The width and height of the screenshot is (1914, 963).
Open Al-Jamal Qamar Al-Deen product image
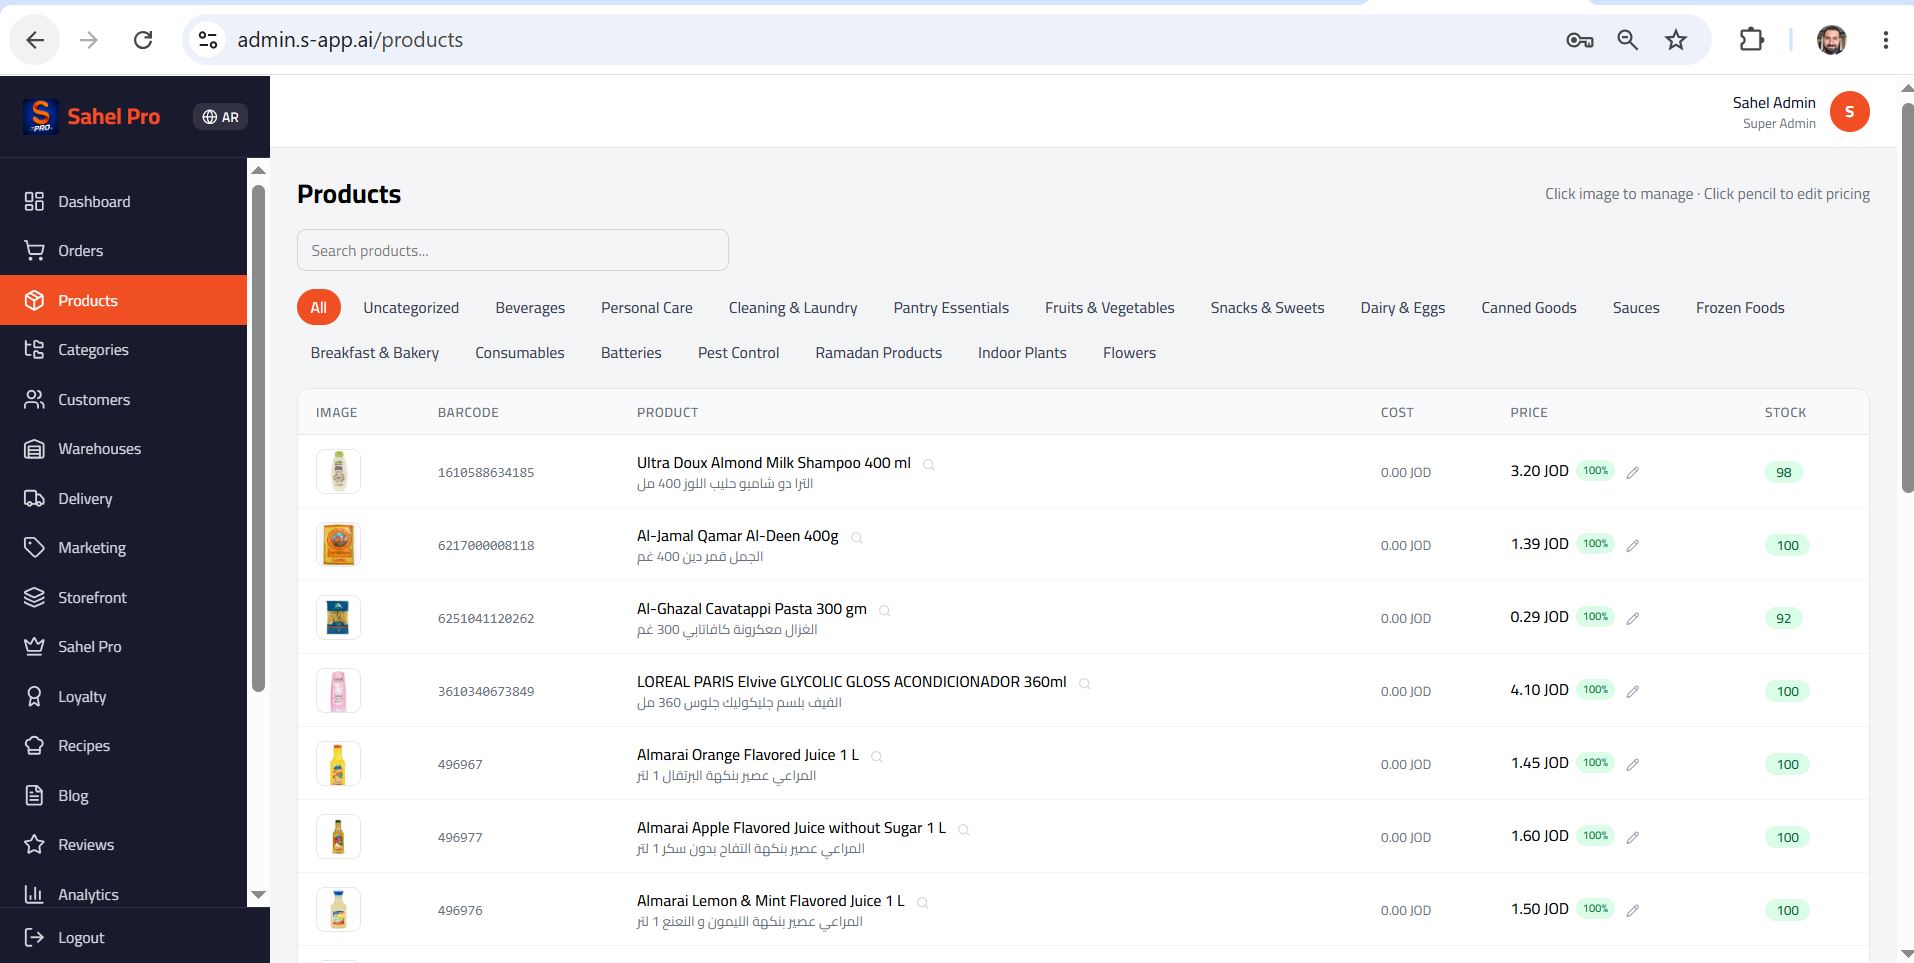click(338, 545)
